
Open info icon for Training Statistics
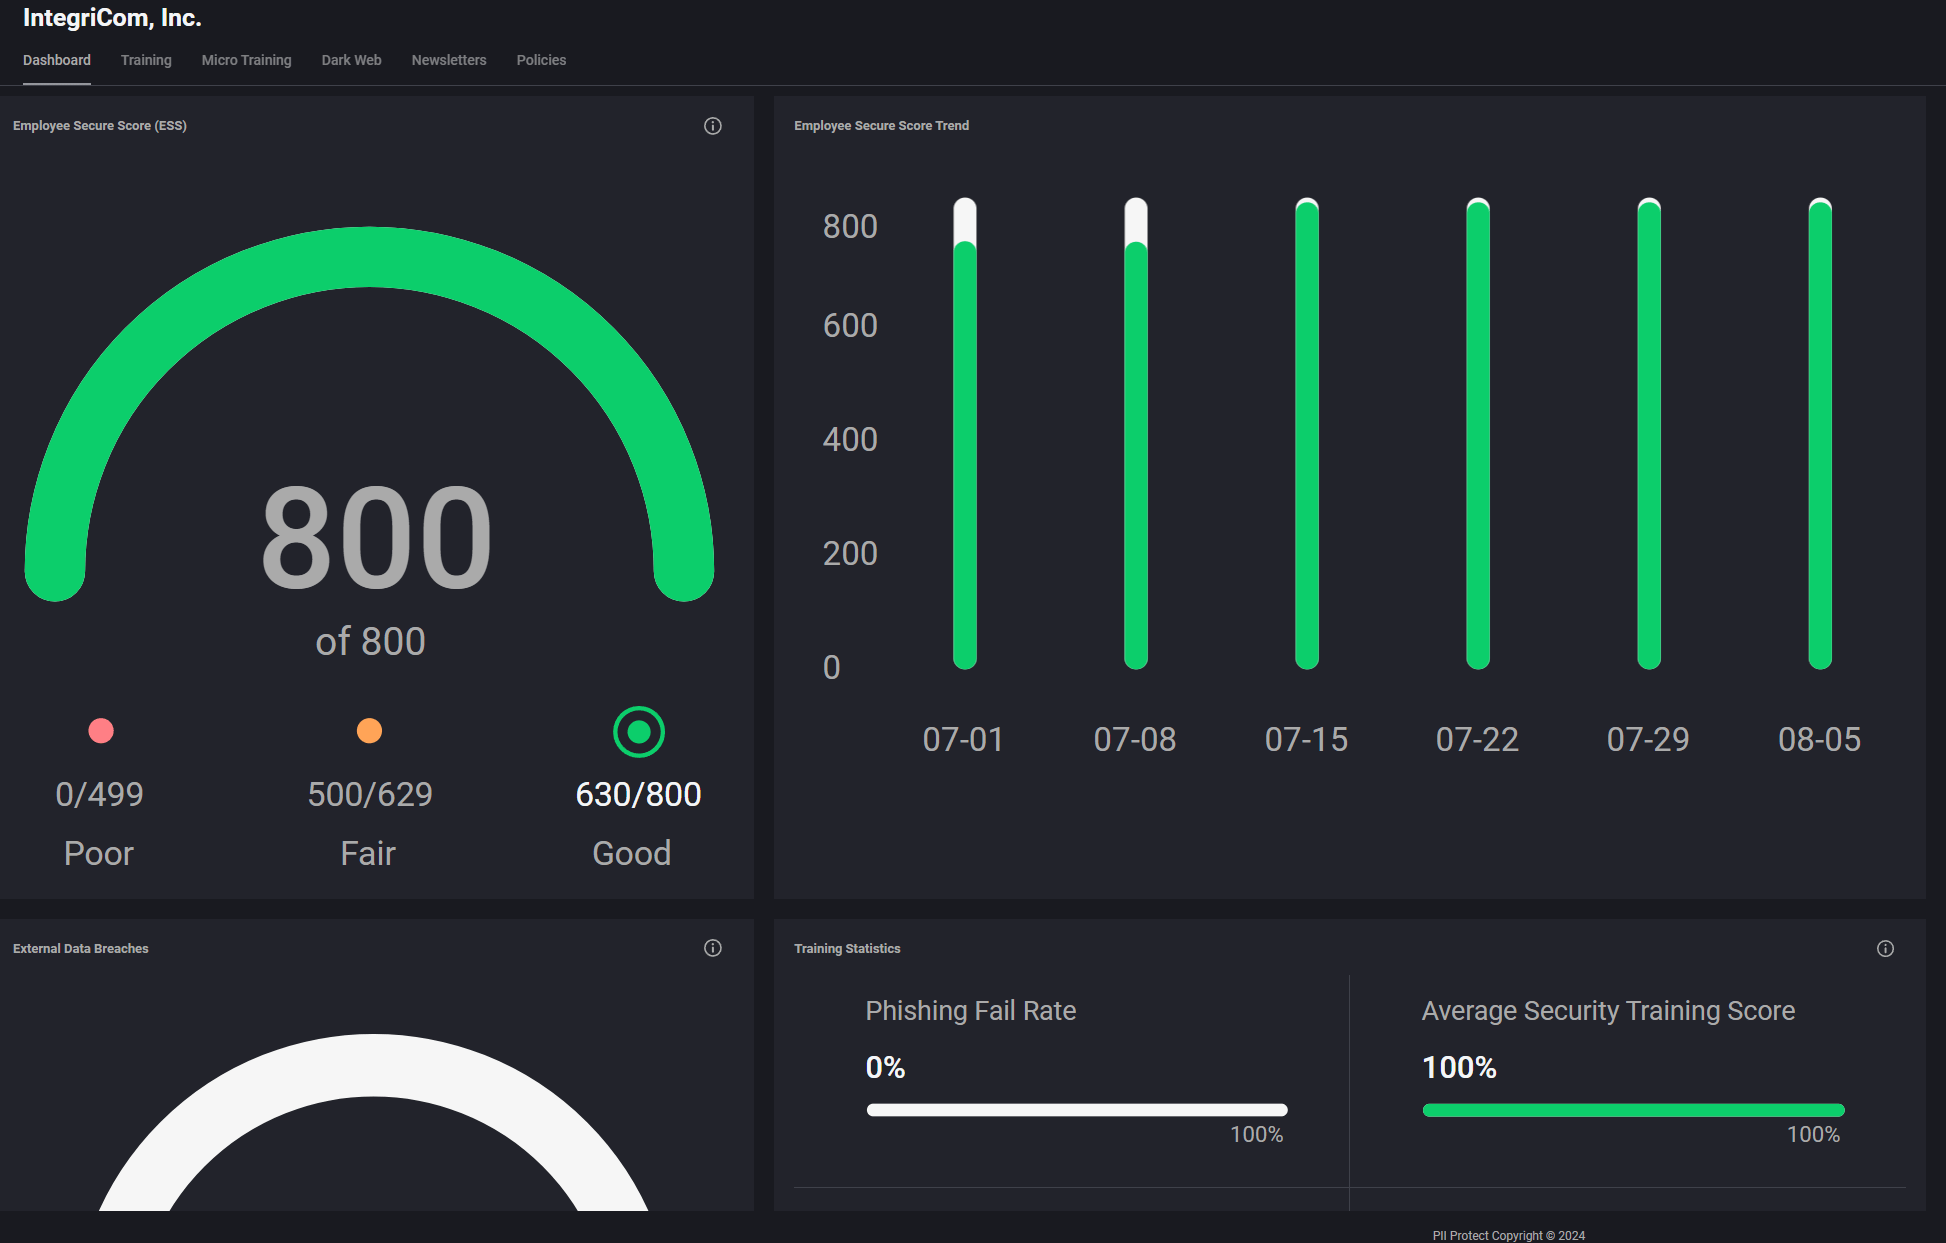[x=1885, y=949]
